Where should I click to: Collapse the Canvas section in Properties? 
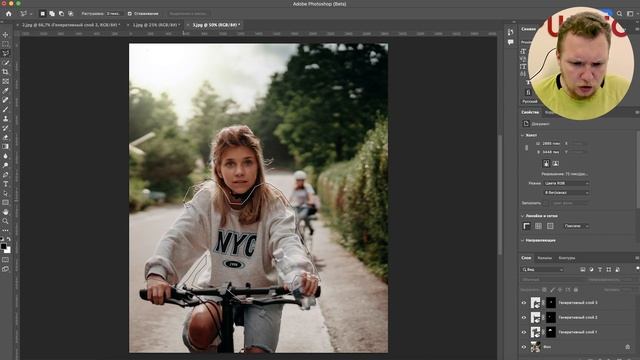(x=522, y=135)
